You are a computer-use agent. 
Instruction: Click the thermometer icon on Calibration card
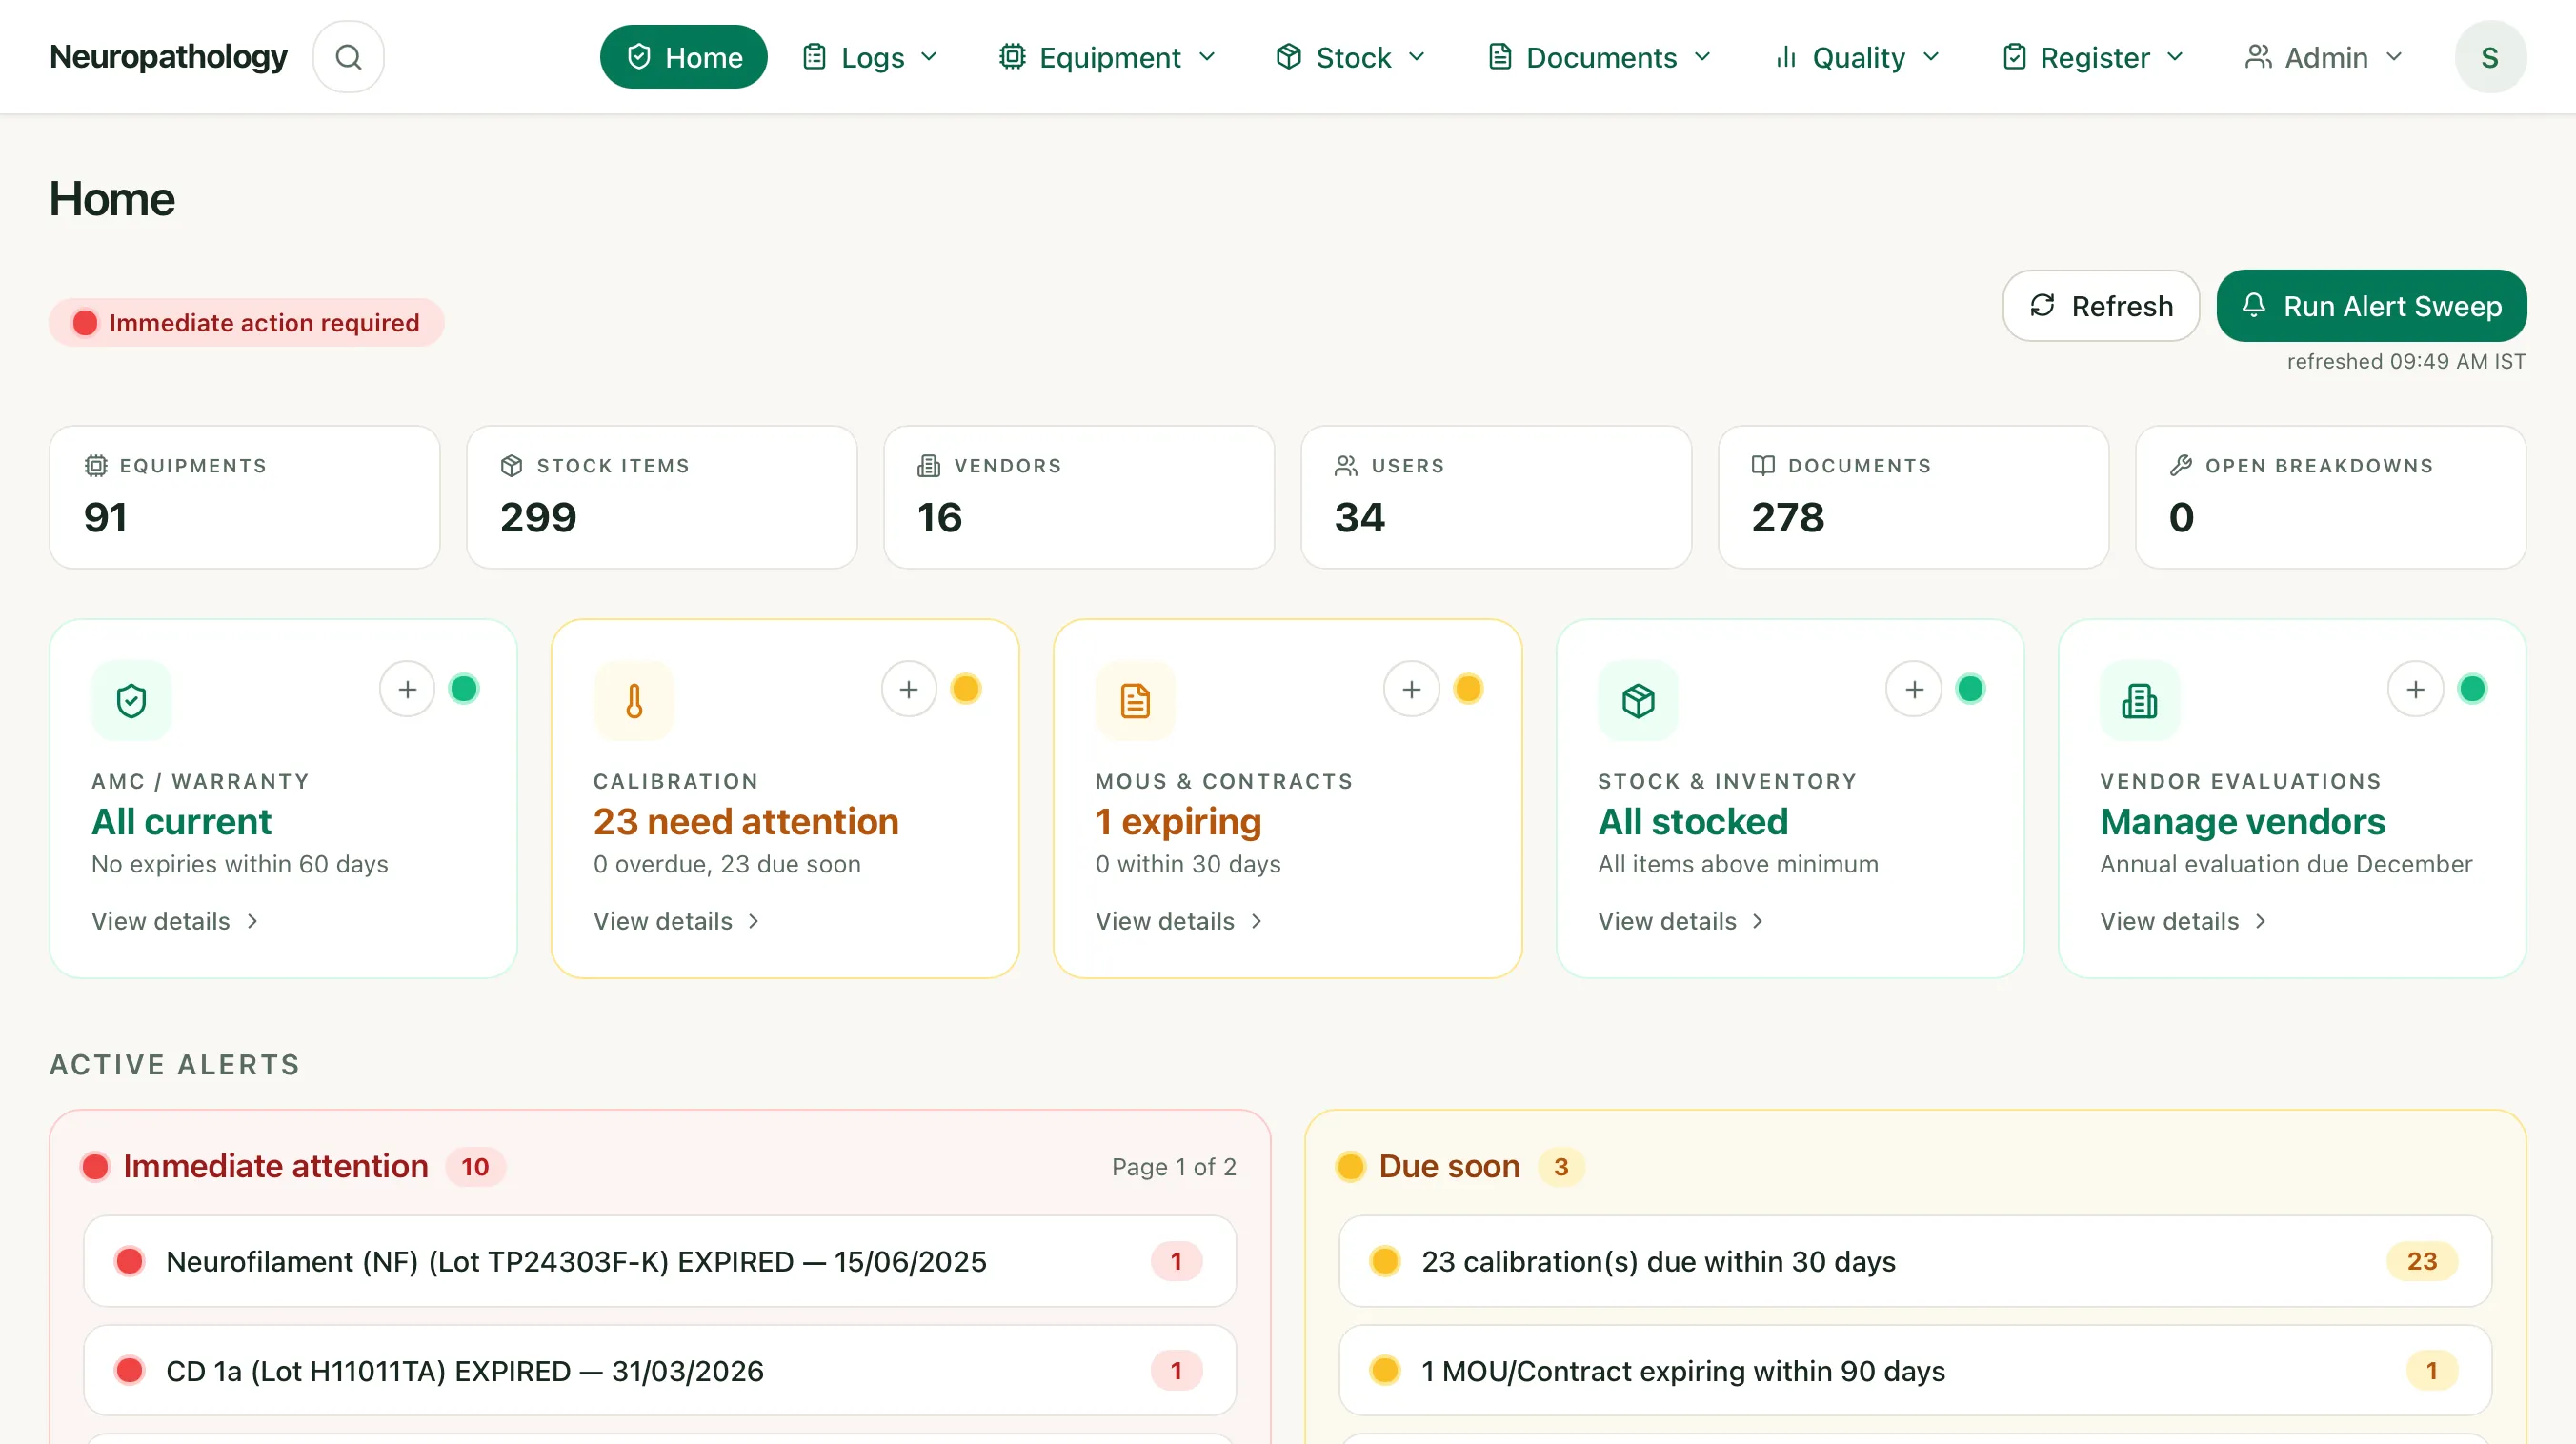pyautogui.click(x=634, y=701)
